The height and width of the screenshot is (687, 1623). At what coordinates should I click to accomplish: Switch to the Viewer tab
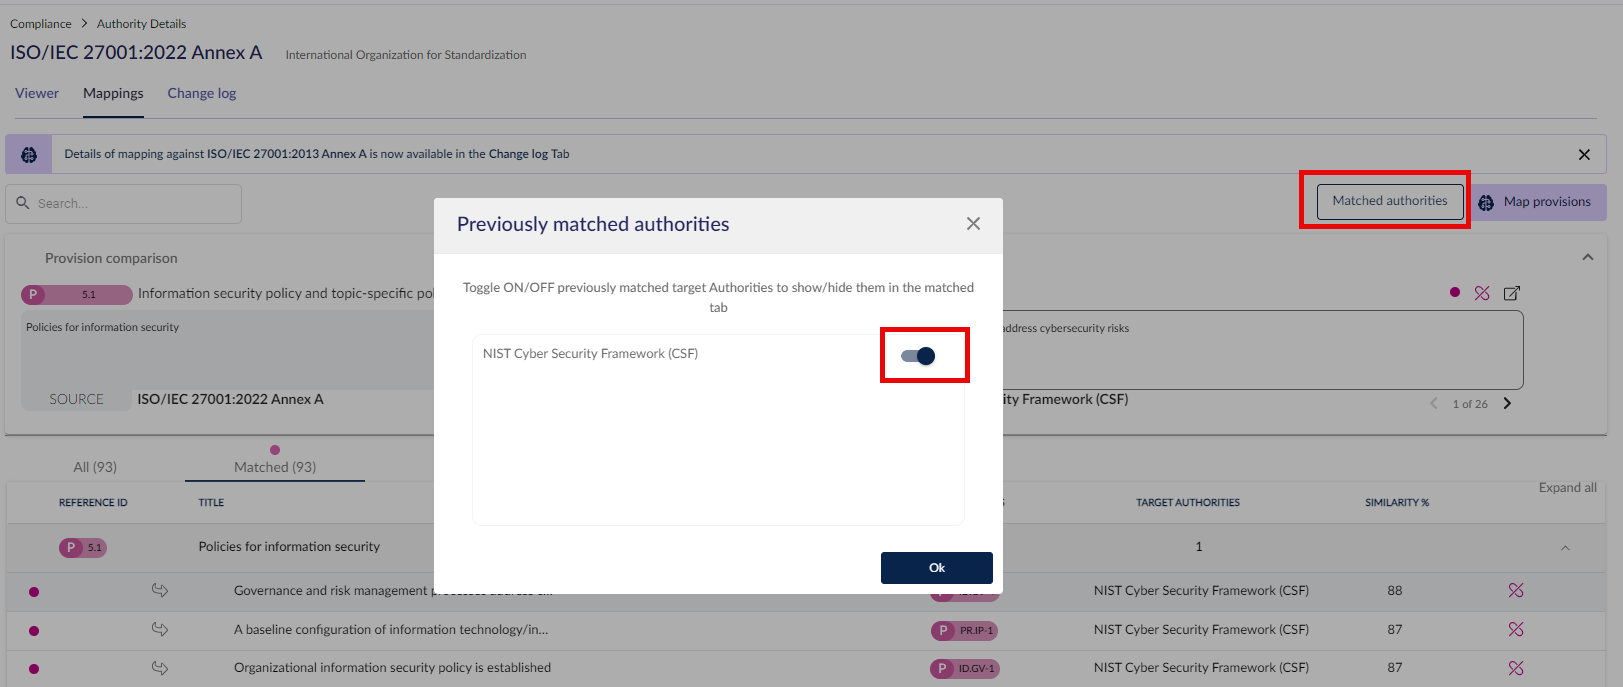click(x=37, y=93)
